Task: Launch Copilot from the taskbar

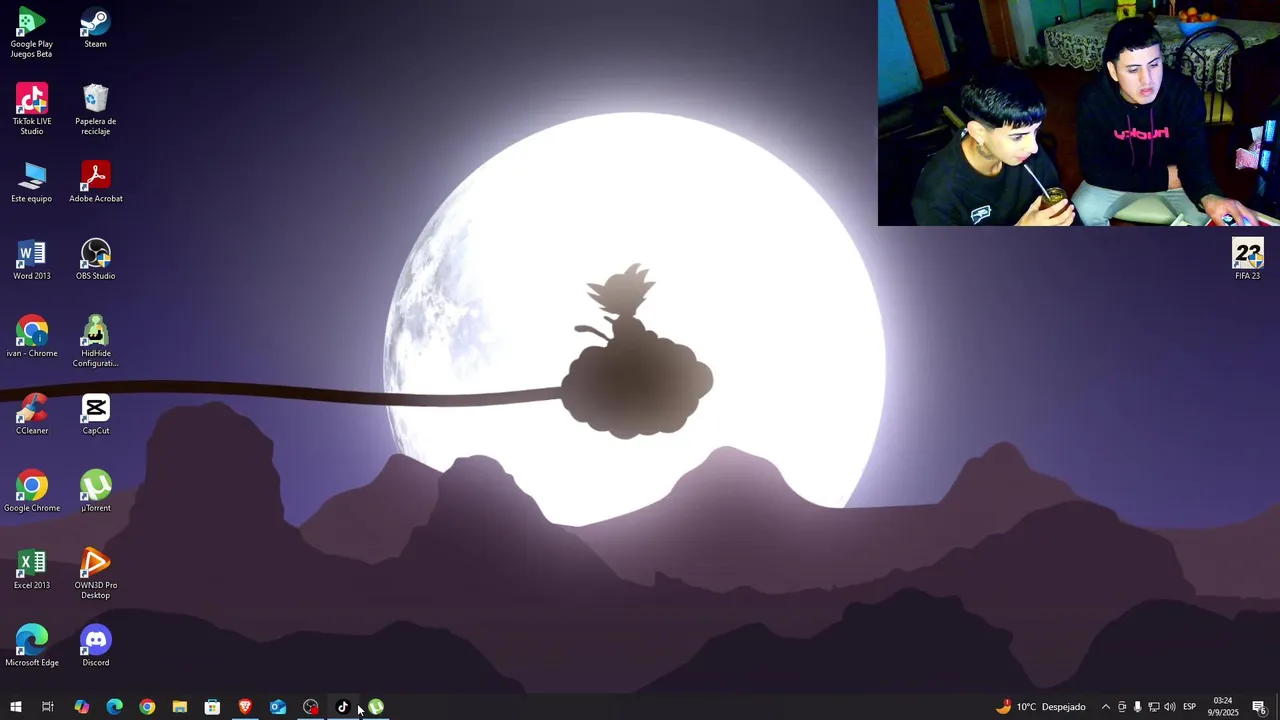Action: point(82,707)
